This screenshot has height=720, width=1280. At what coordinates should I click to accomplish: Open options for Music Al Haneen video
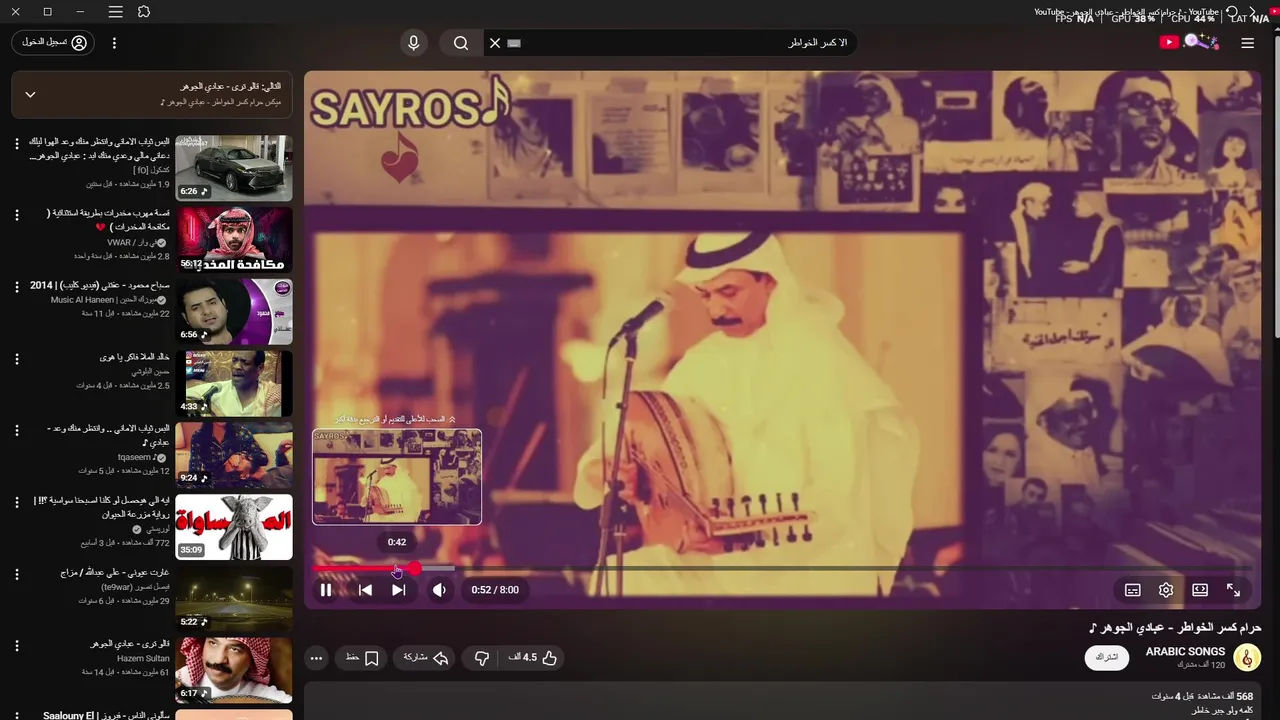(16, 287)
